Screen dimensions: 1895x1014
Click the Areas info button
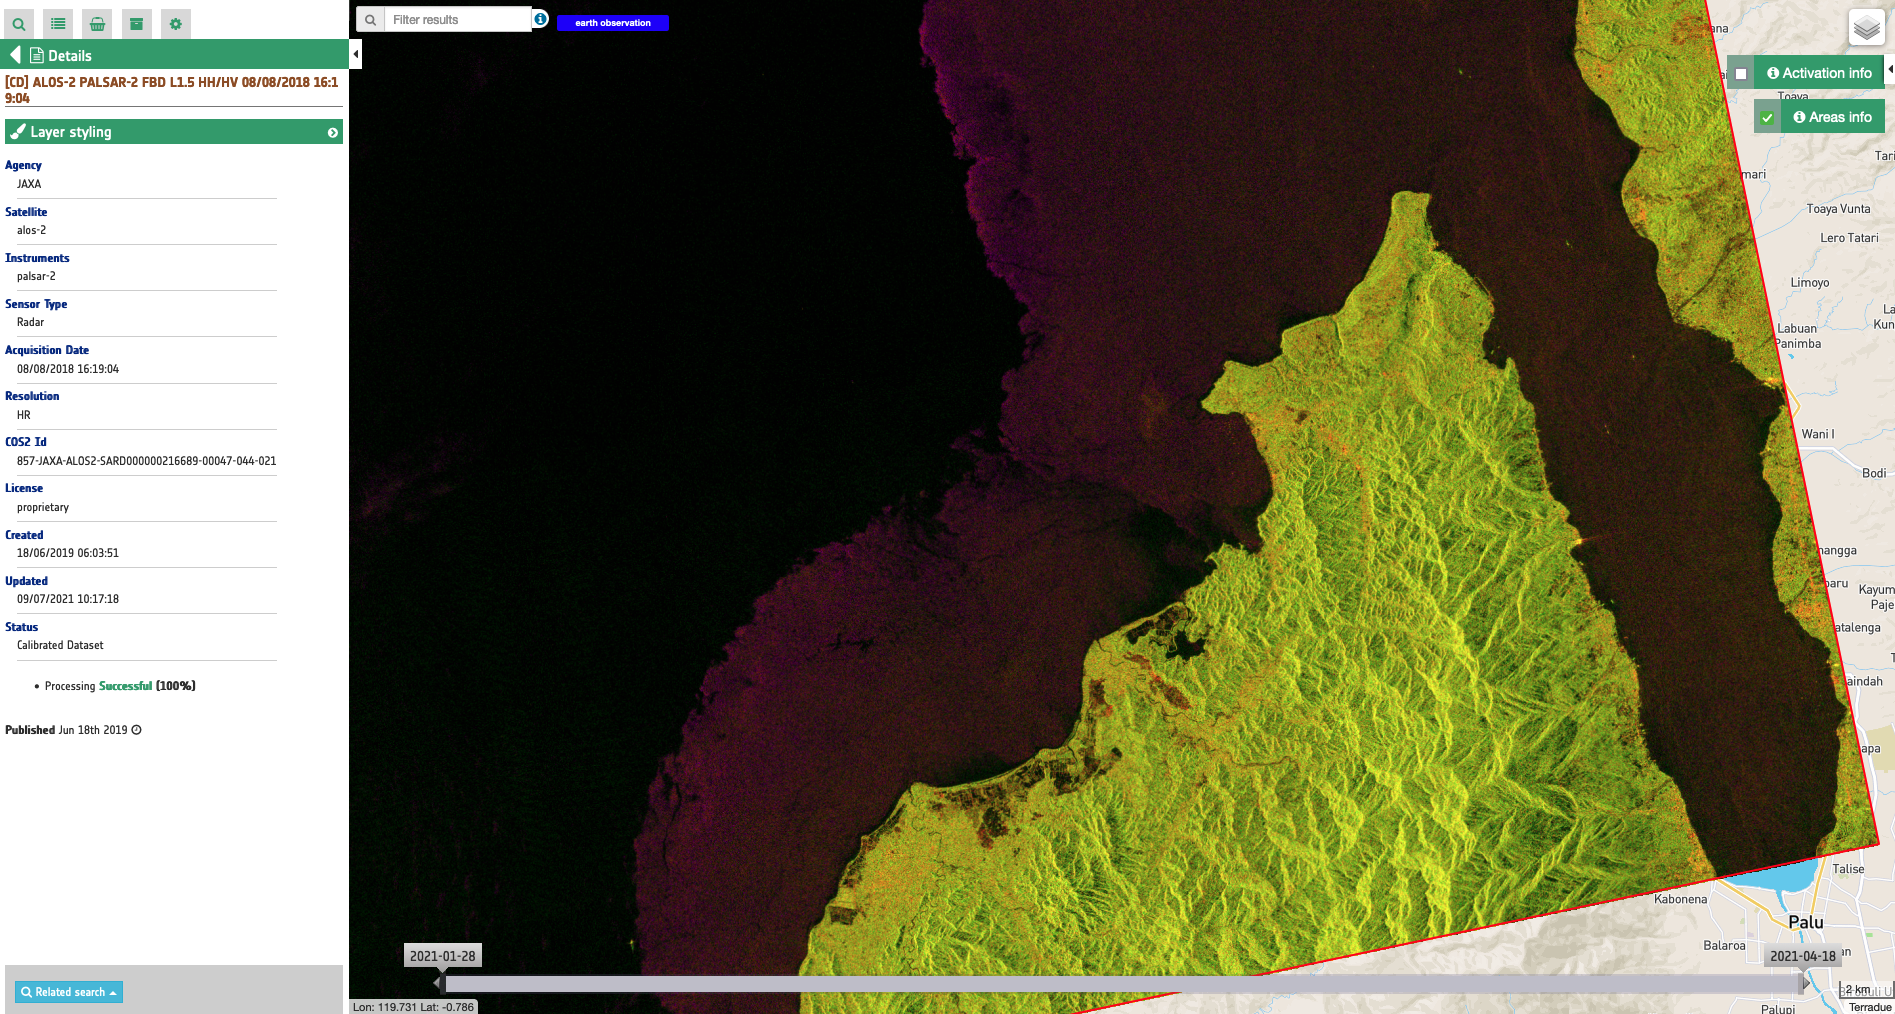point(1832,117)
